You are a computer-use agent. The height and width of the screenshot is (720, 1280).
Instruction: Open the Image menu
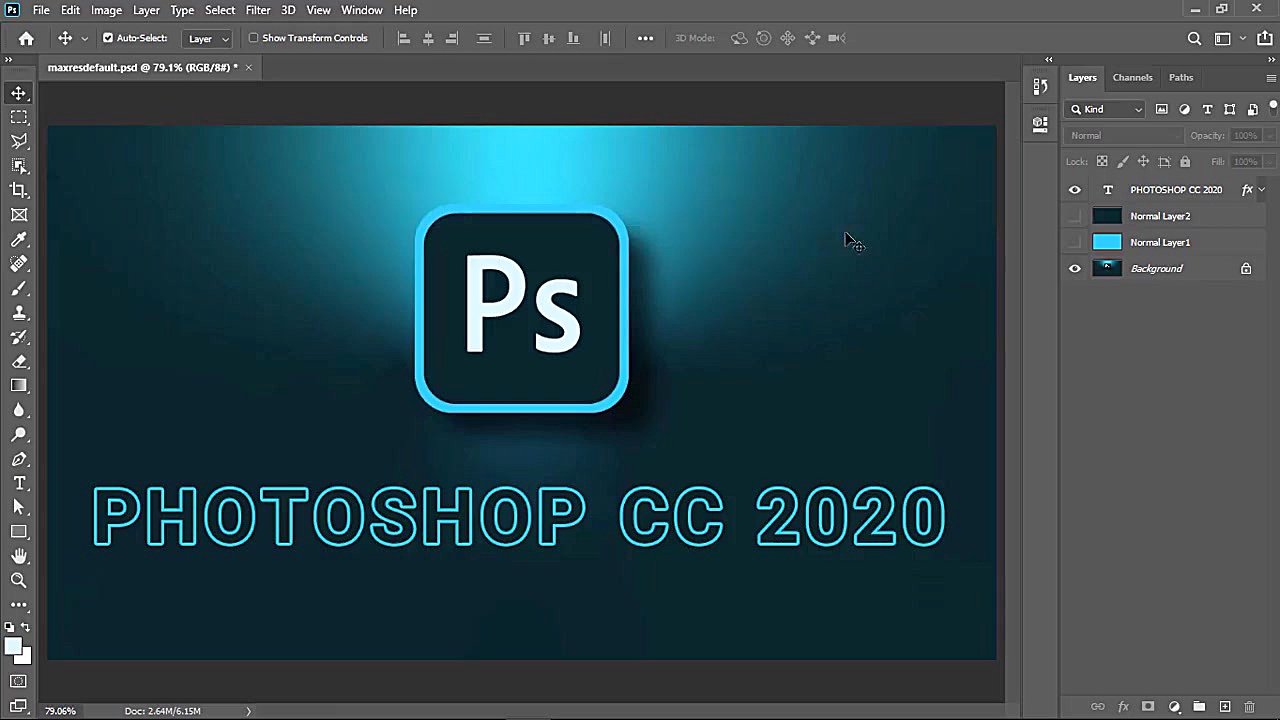click(x=106, y=10)
